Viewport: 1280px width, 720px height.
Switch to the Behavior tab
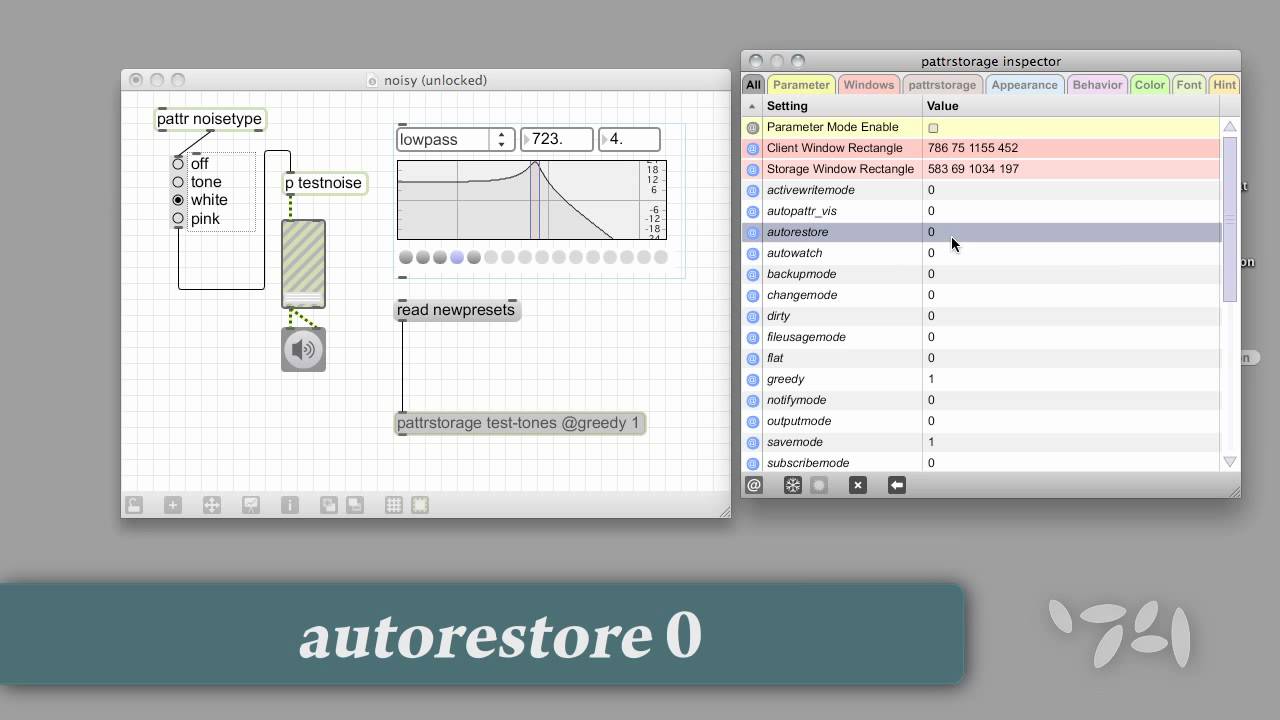coord(1097,85)
